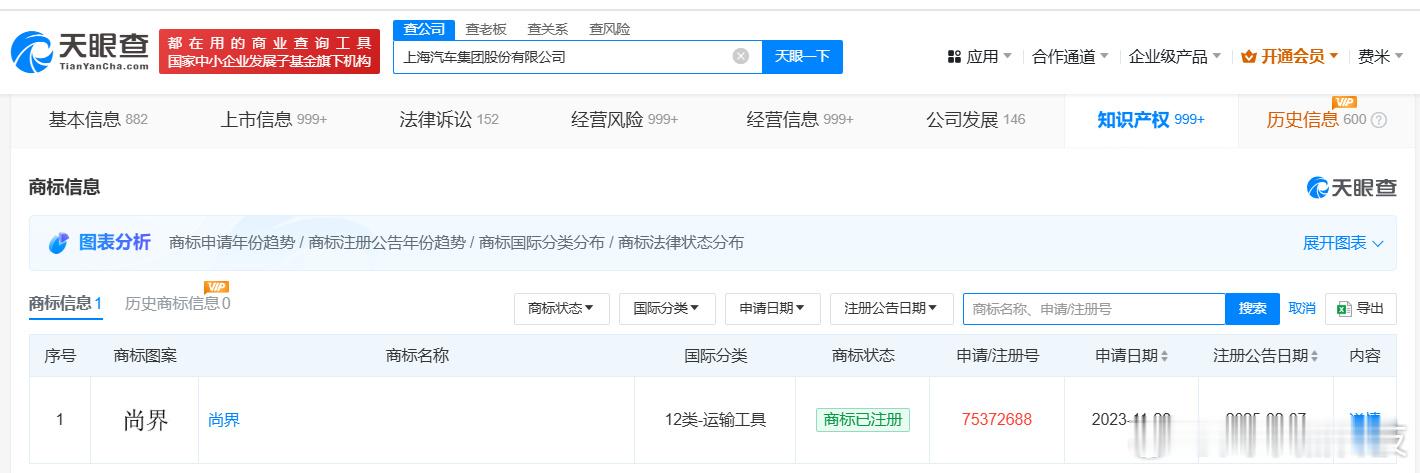
Task: Click the 商标申请年份趋势 chart link
Action: 232,243
